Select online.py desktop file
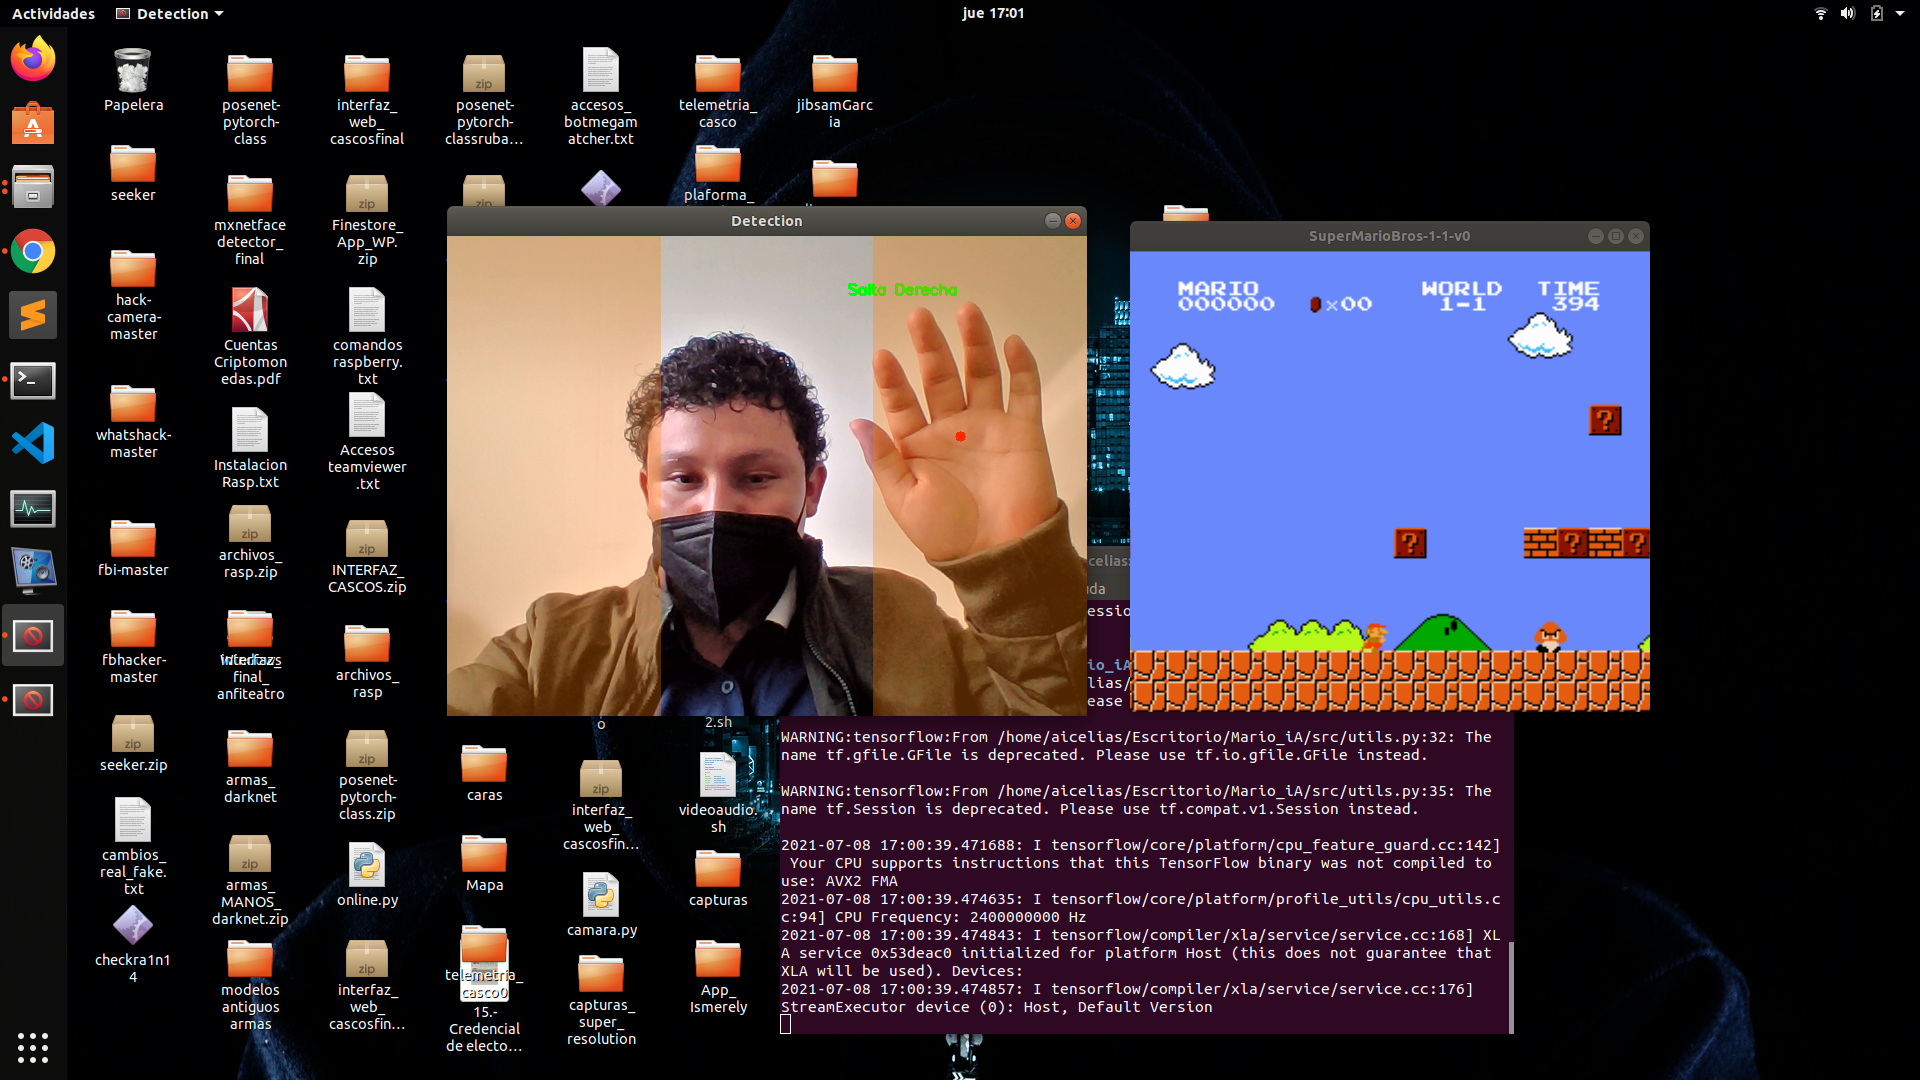Image resolution: width=1920 pixels, height=1080 pixels. click(x=367, y=866)
